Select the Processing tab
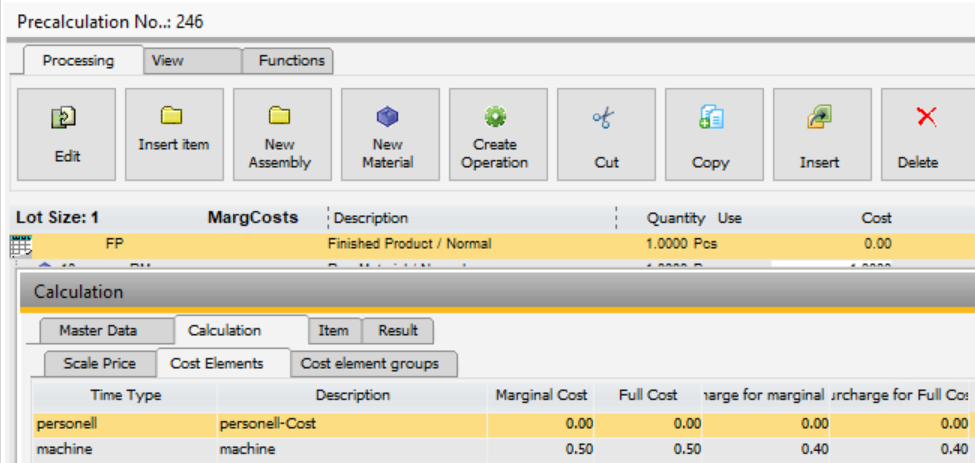Screen dimensions: 975x463 coord(78,61)
